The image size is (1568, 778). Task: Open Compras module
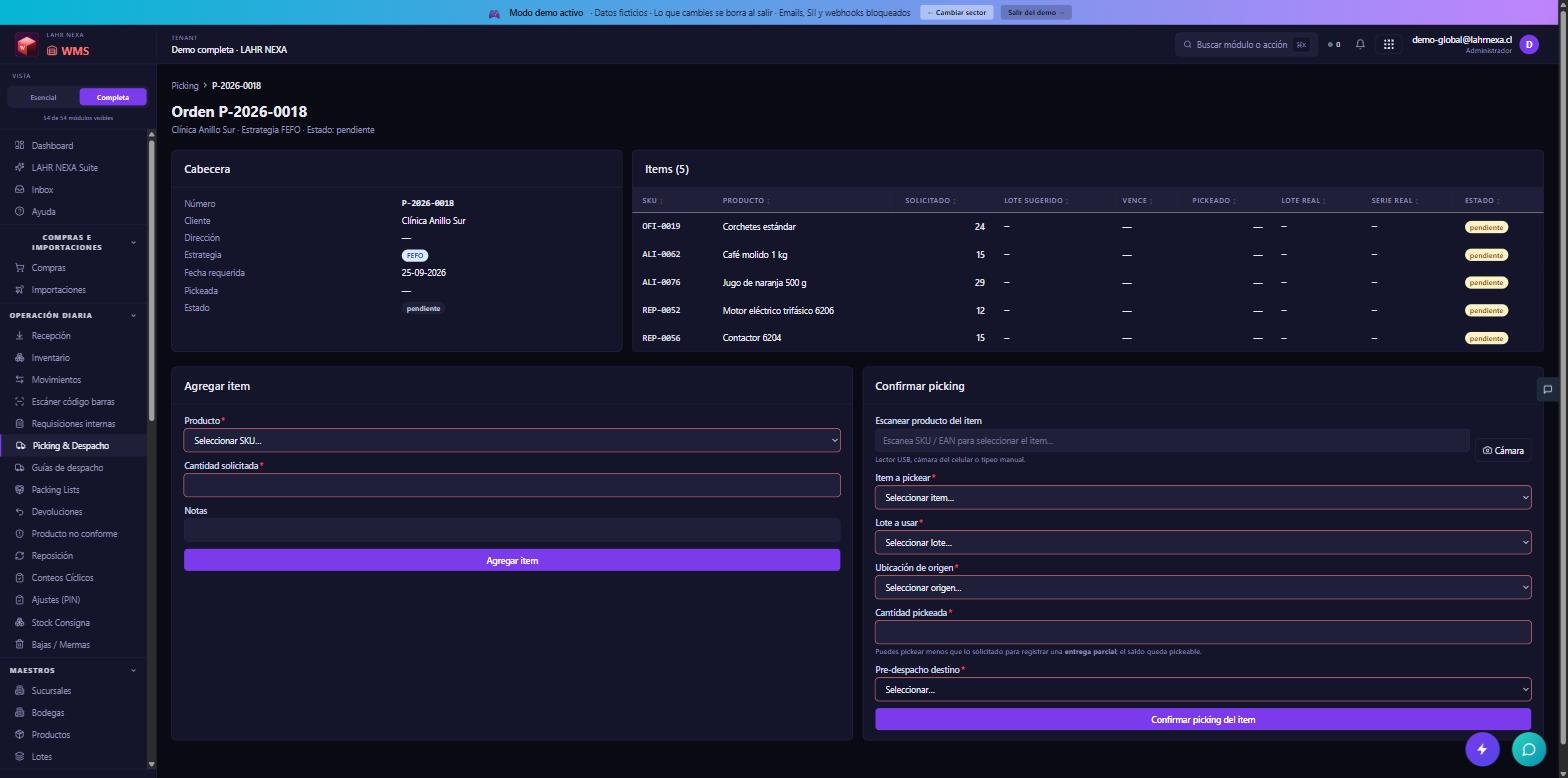(x=48, y=268)
